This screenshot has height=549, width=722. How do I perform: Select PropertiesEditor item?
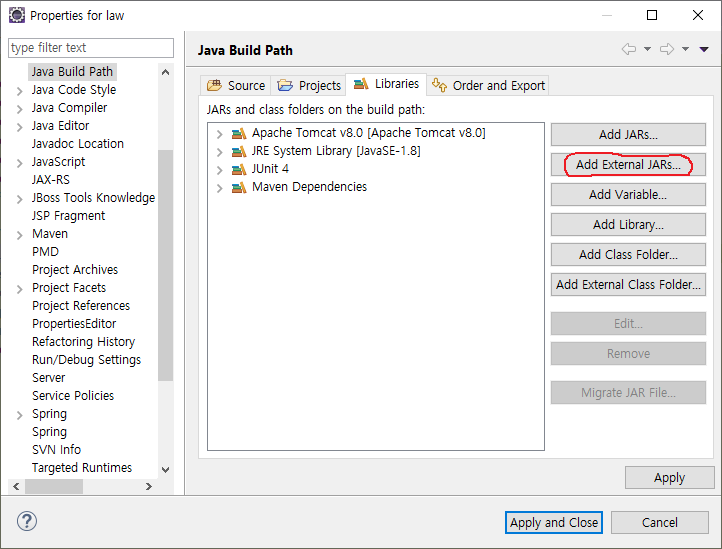point(74,323)
